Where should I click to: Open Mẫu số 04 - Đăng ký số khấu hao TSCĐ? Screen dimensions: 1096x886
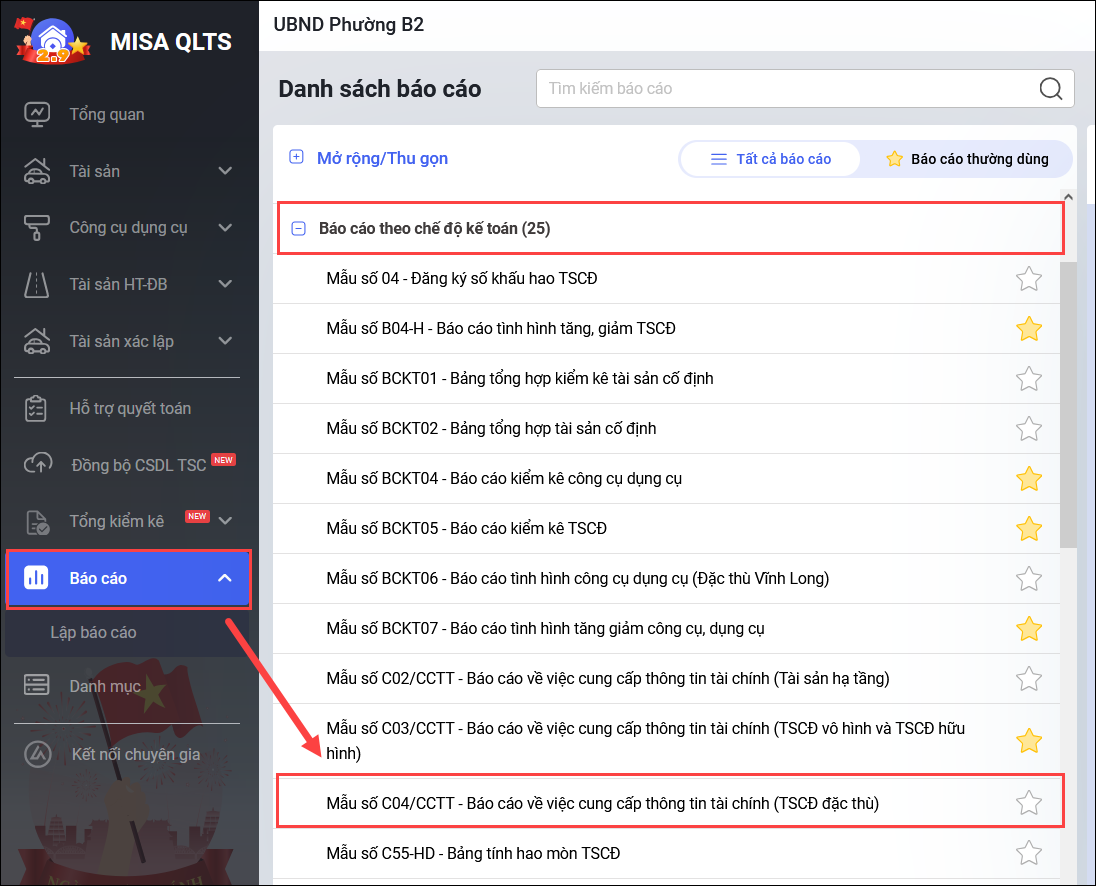coord(462,278)
